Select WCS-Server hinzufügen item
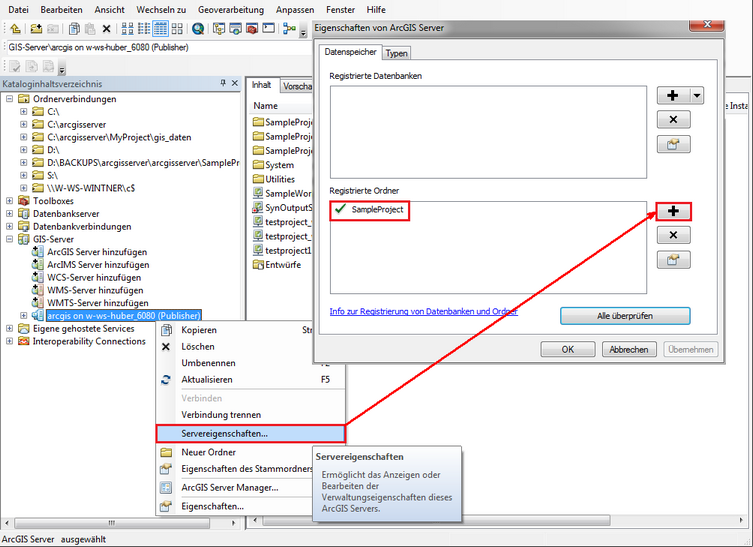The image size is (753, 547). coord(94,277)
